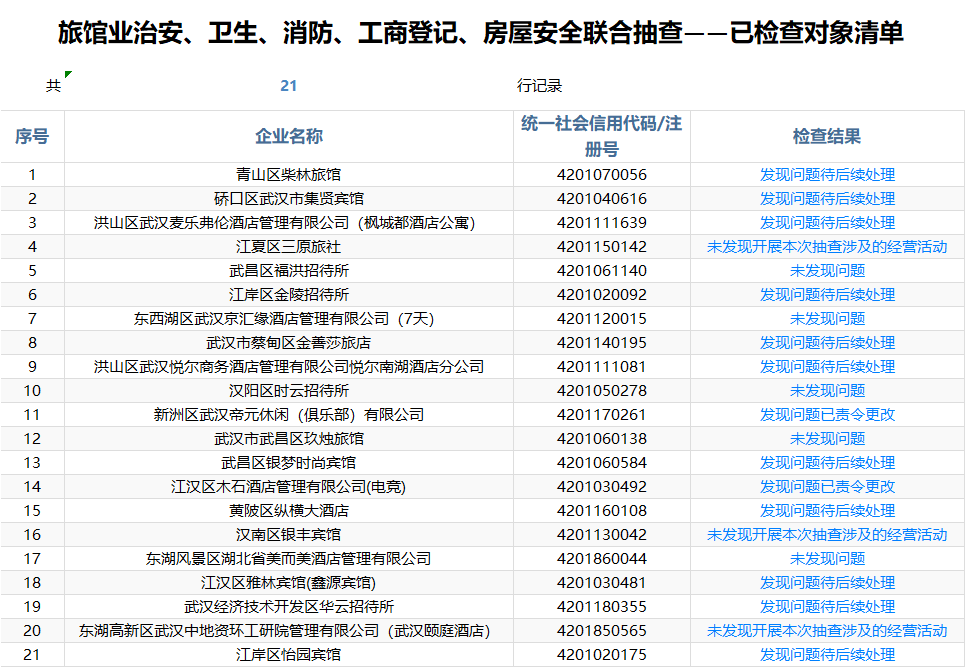Screen dimensions: 965x667
Task: Click the page title 已检查对象清单
Action: point(817,33)
